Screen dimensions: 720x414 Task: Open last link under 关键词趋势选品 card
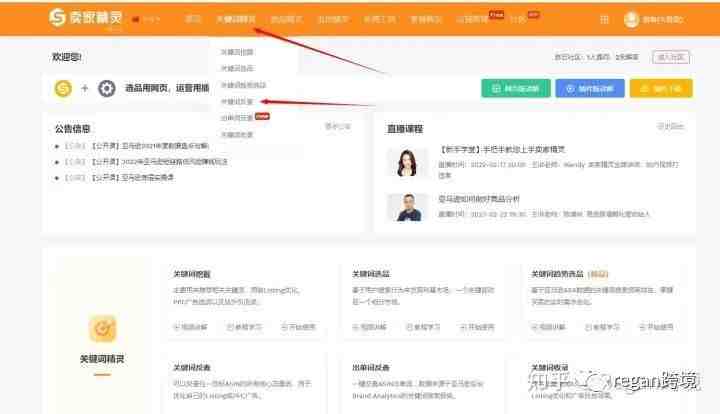tap(657, 327)
